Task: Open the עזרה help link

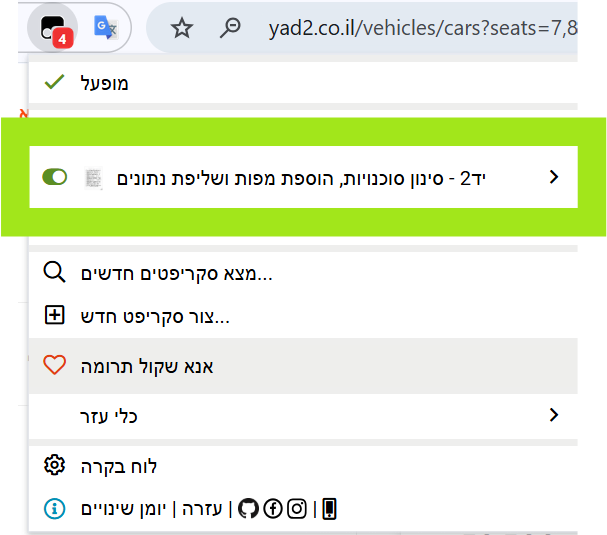Action: click(x=202, y=509)
